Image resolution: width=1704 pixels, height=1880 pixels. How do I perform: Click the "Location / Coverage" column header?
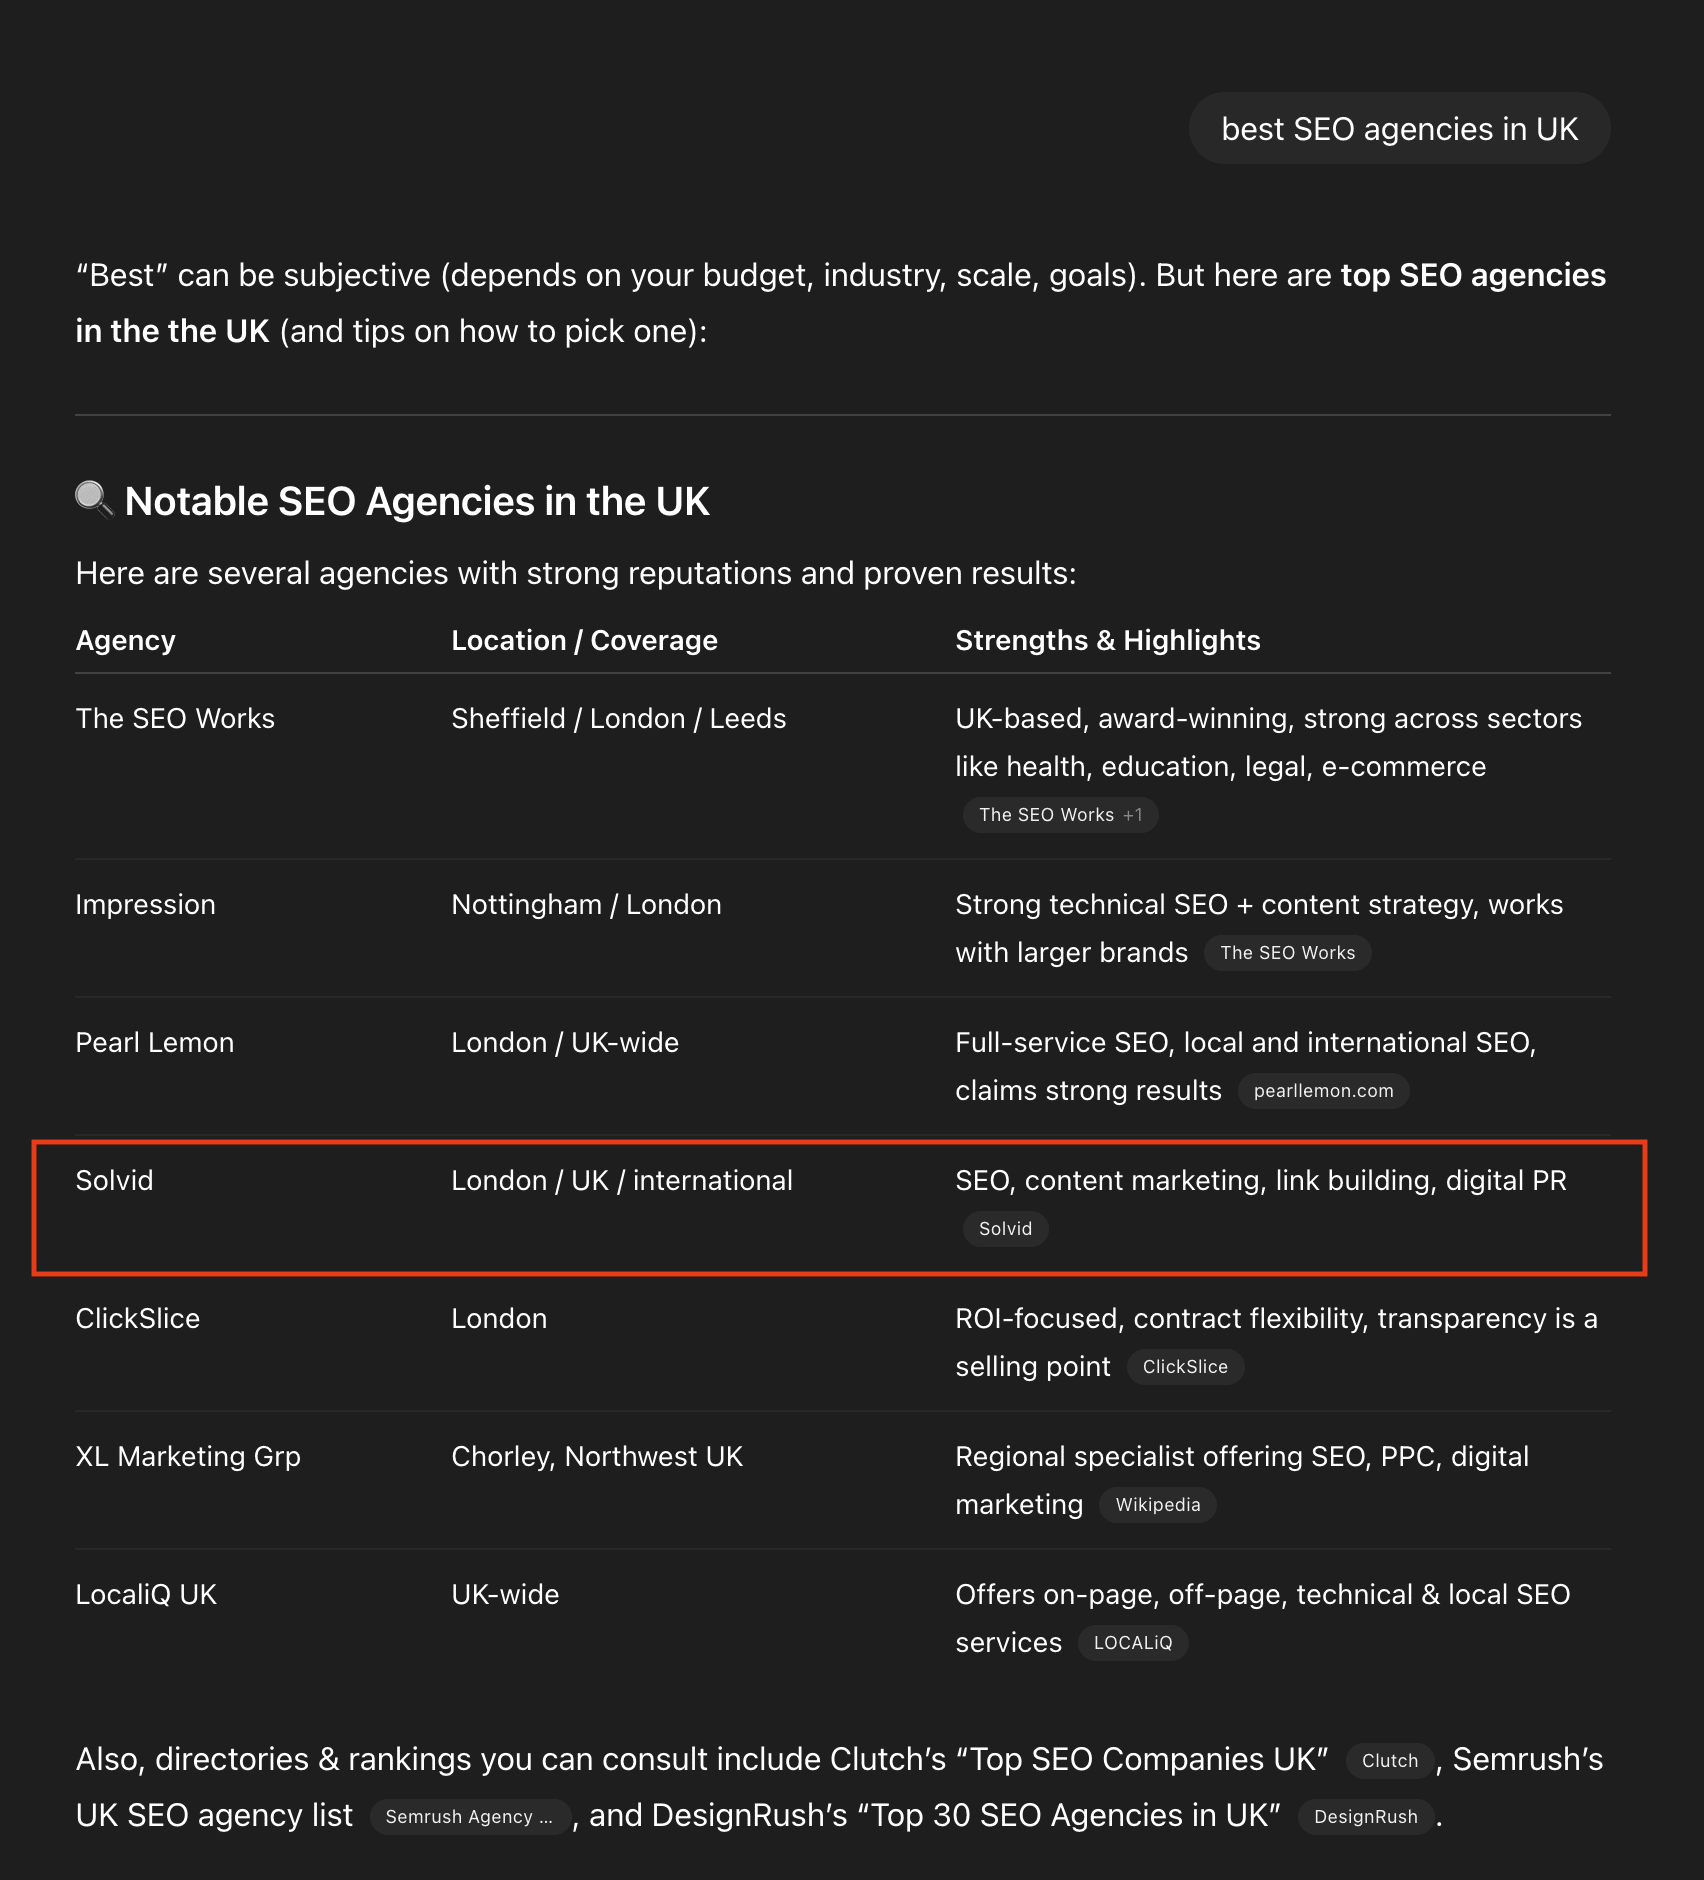point(584,640)
